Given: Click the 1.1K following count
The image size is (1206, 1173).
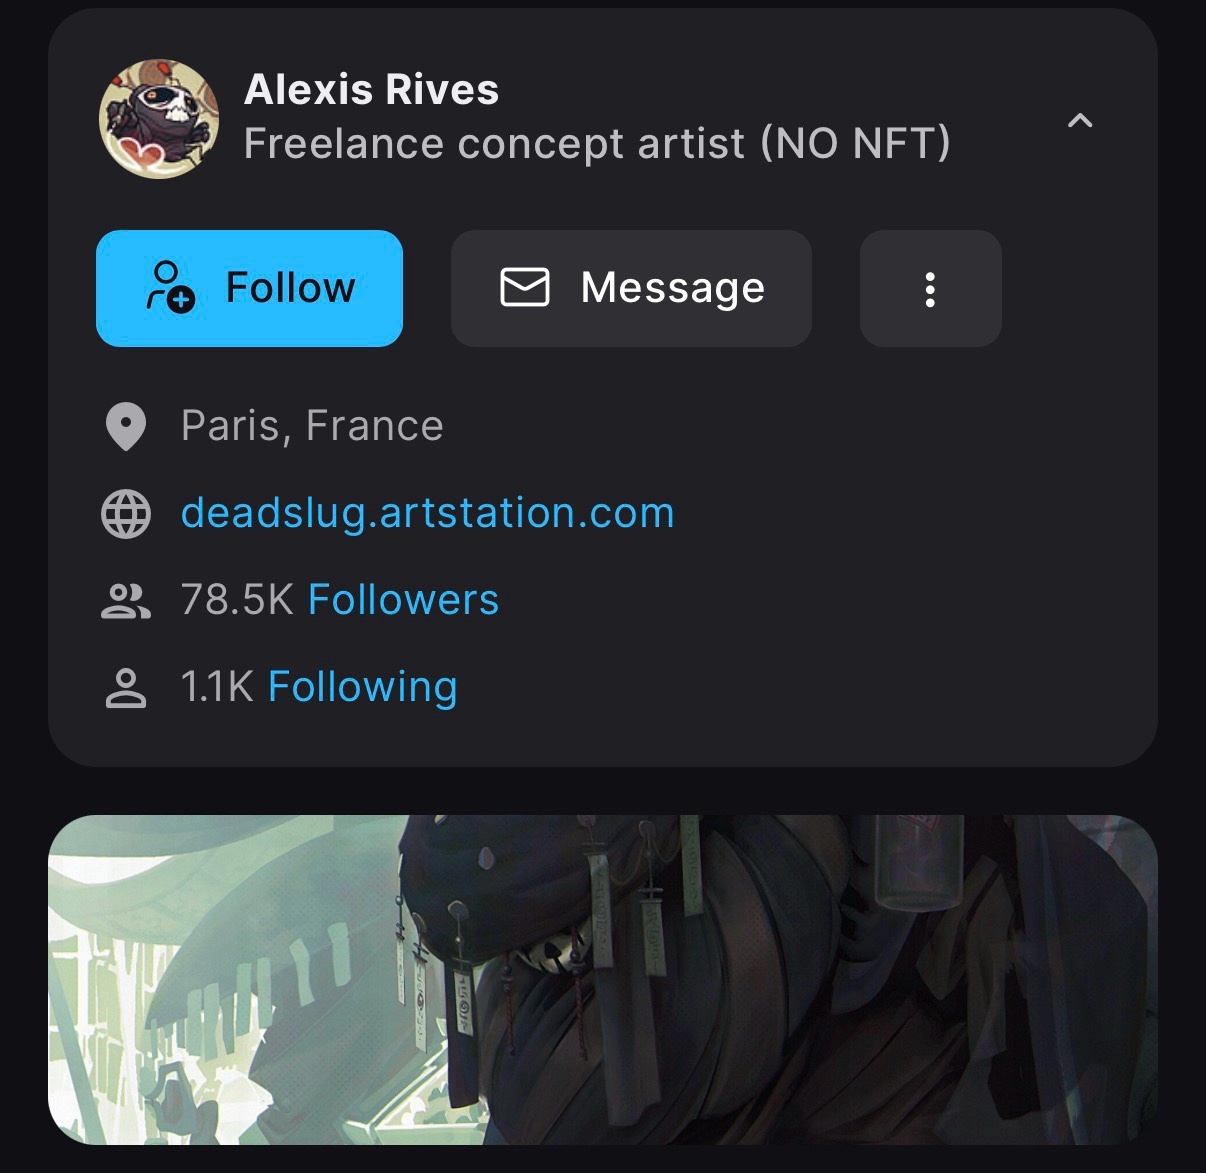Looking at the screenshot, I should [217, 687].
